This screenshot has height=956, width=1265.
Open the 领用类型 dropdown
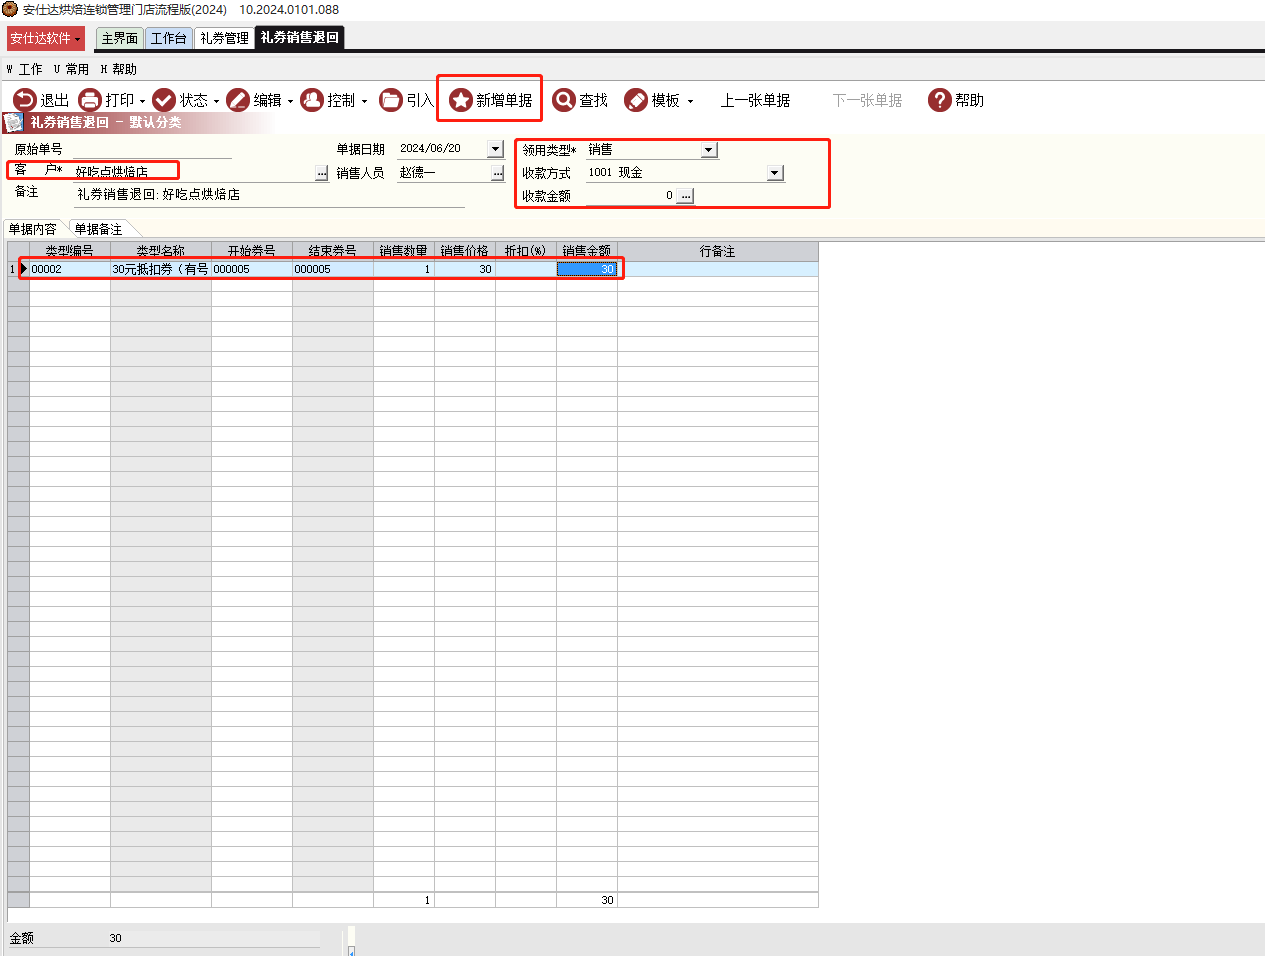tap(709, 150)
